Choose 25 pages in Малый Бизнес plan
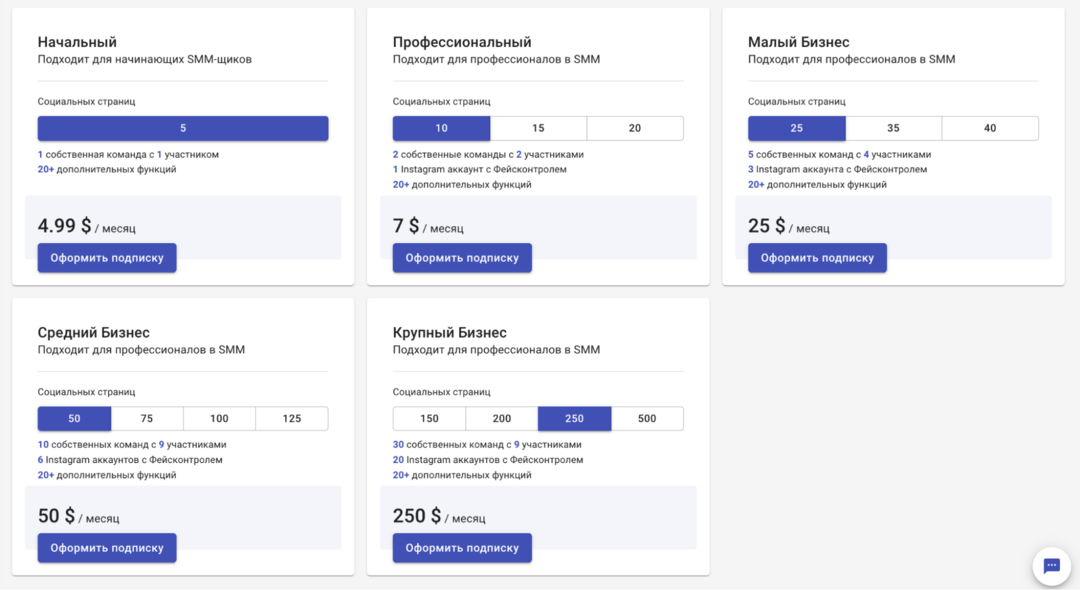Viewport: 1080px width, 590px height. point(796,128)
